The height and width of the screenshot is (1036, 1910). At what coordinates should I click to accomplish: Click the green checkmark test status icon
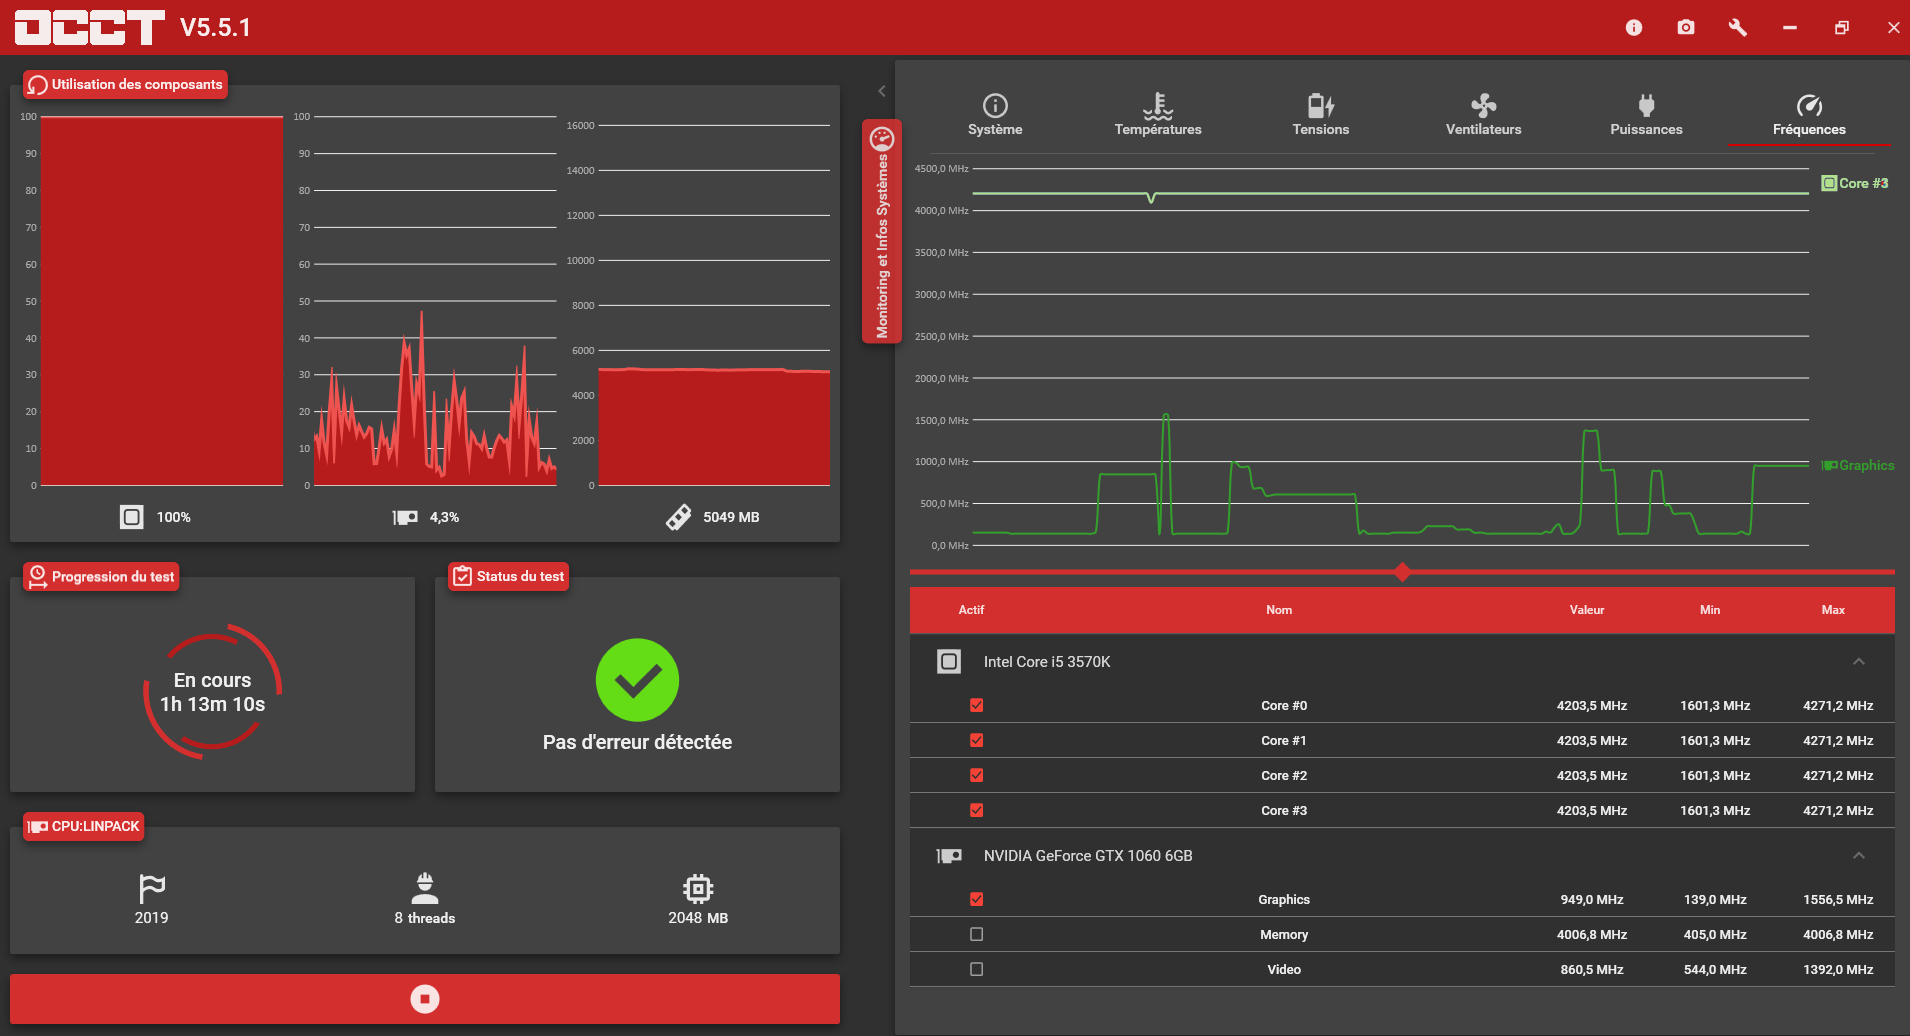(x=637, y=680)
